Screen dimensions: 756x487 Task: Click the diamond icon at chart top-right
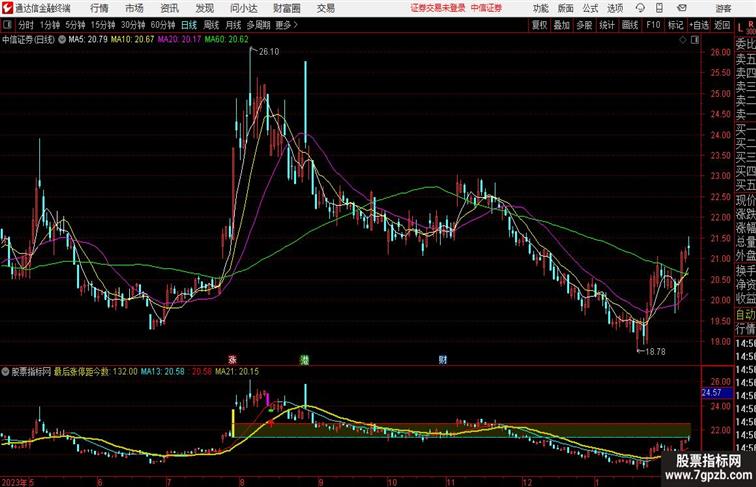click(x=683, y=40)
